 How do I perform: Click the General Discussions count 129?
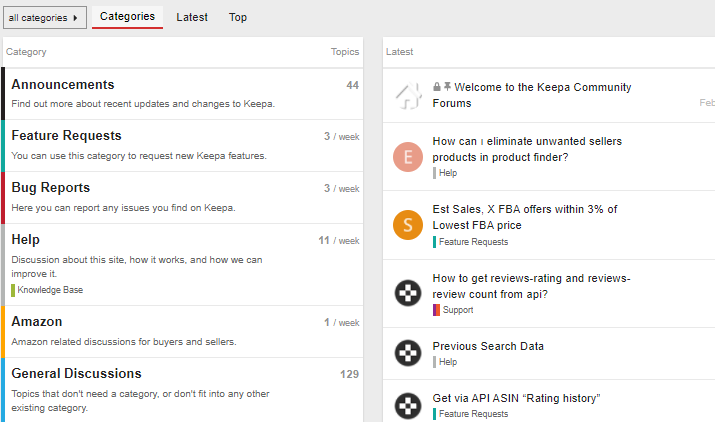coord(349,375)
